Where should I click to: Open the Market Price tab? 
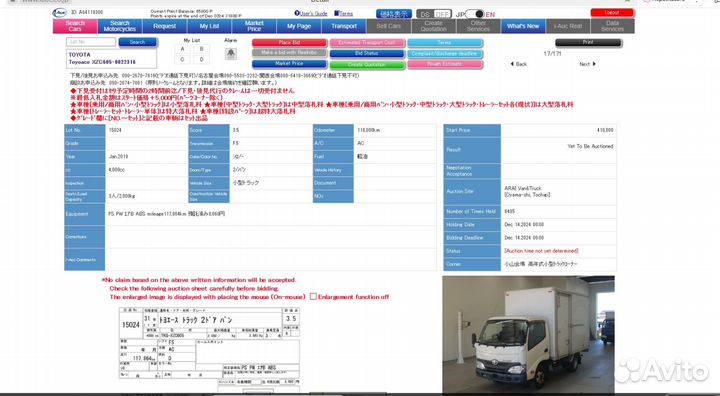(x=254, y=26)
